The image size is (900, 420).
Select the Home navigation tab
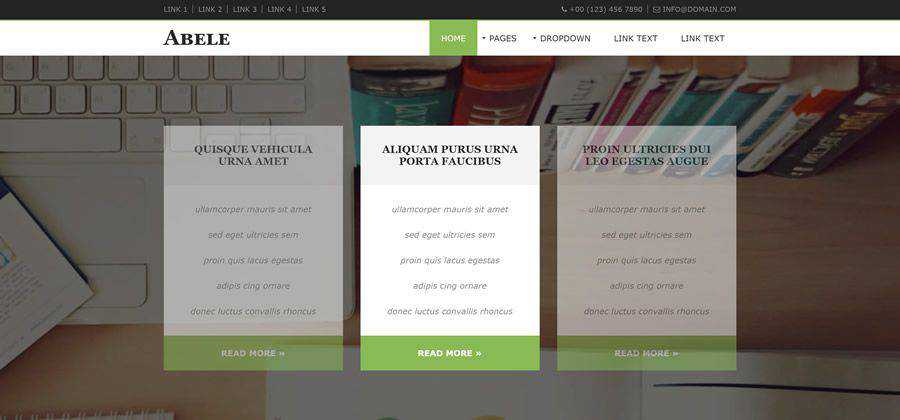point(453,38)
